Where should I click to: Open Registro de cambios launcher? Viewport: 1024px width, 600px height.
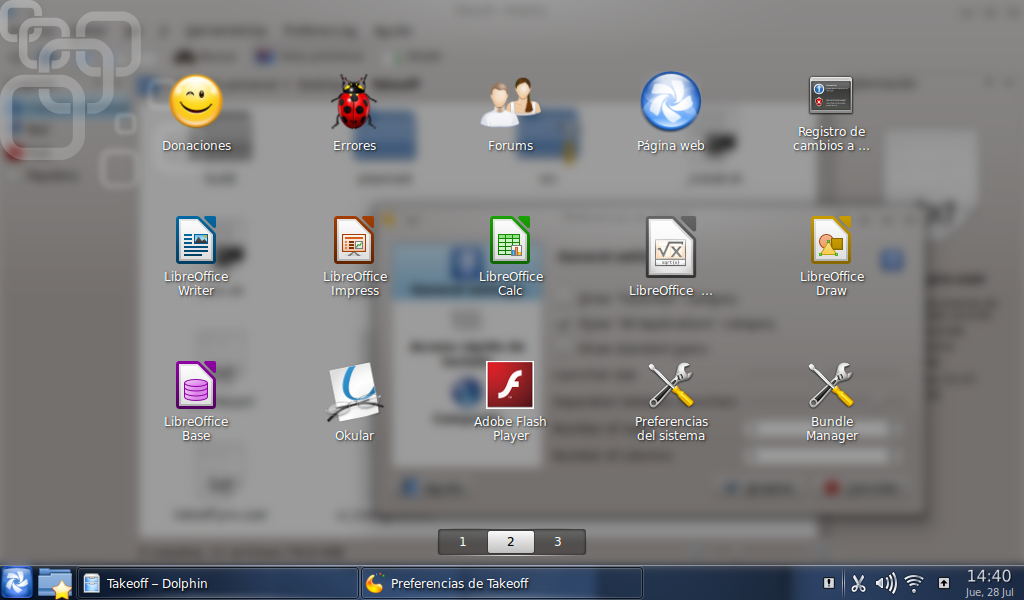[x=831, y=95]
